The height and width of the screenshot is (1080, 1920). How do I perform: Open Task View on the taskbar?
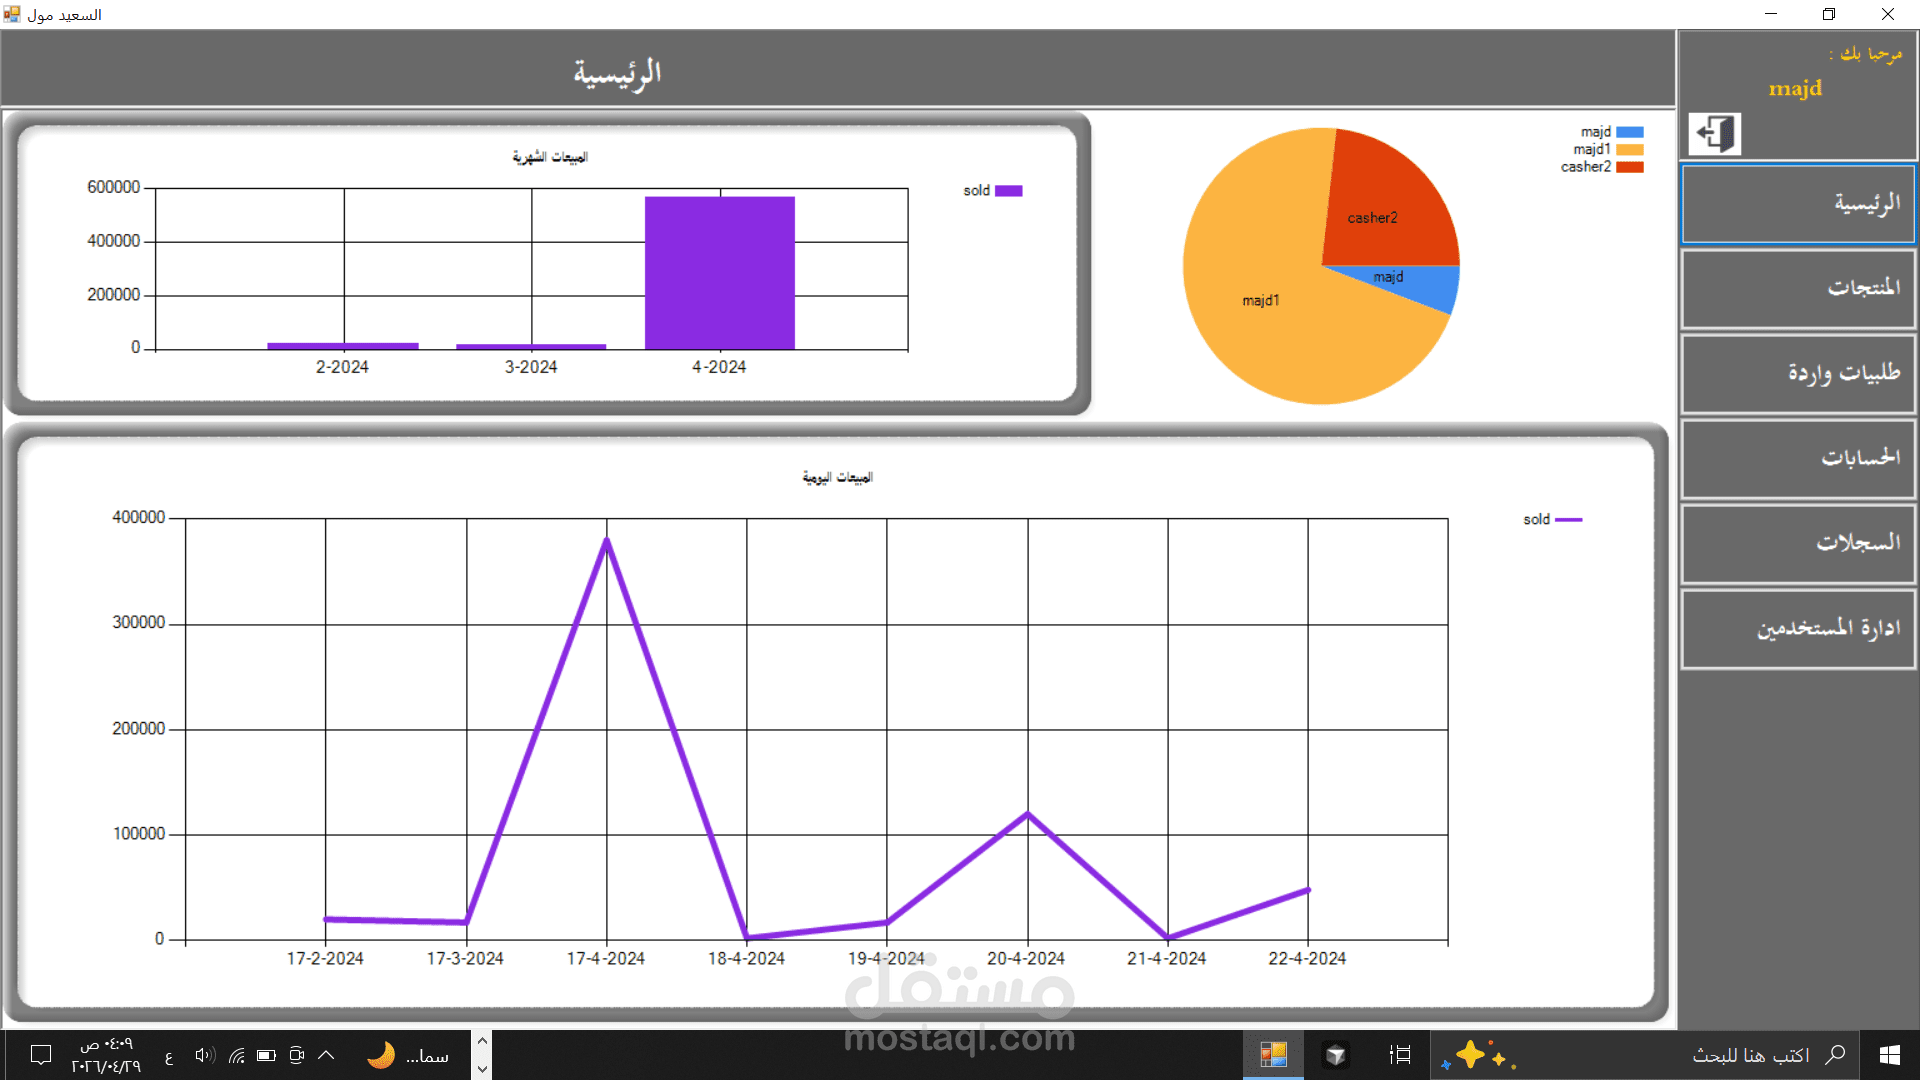1400,1055
